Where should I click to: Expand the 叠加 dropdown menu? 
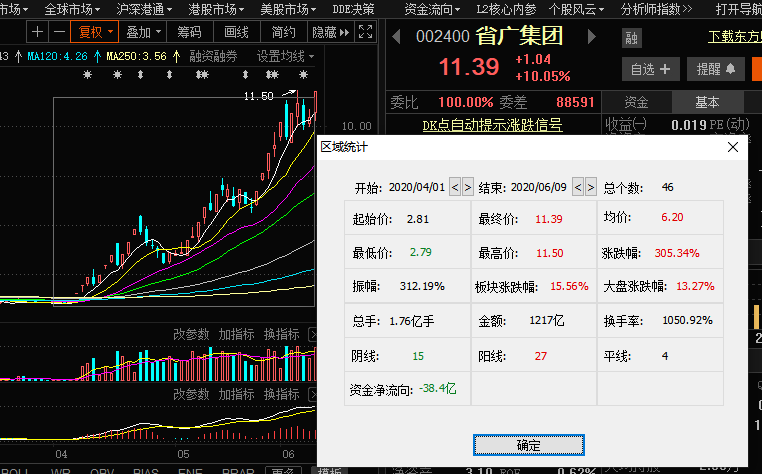tap(145, 32)
